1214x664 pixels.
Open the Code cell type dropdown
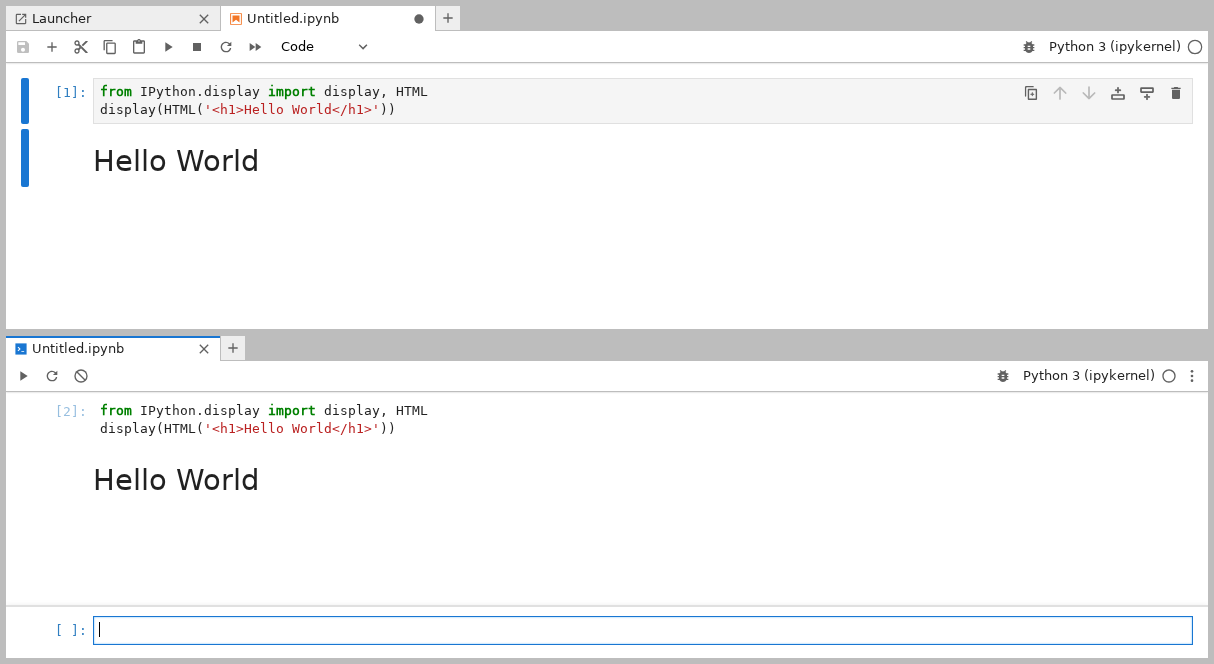pos(325,47)
